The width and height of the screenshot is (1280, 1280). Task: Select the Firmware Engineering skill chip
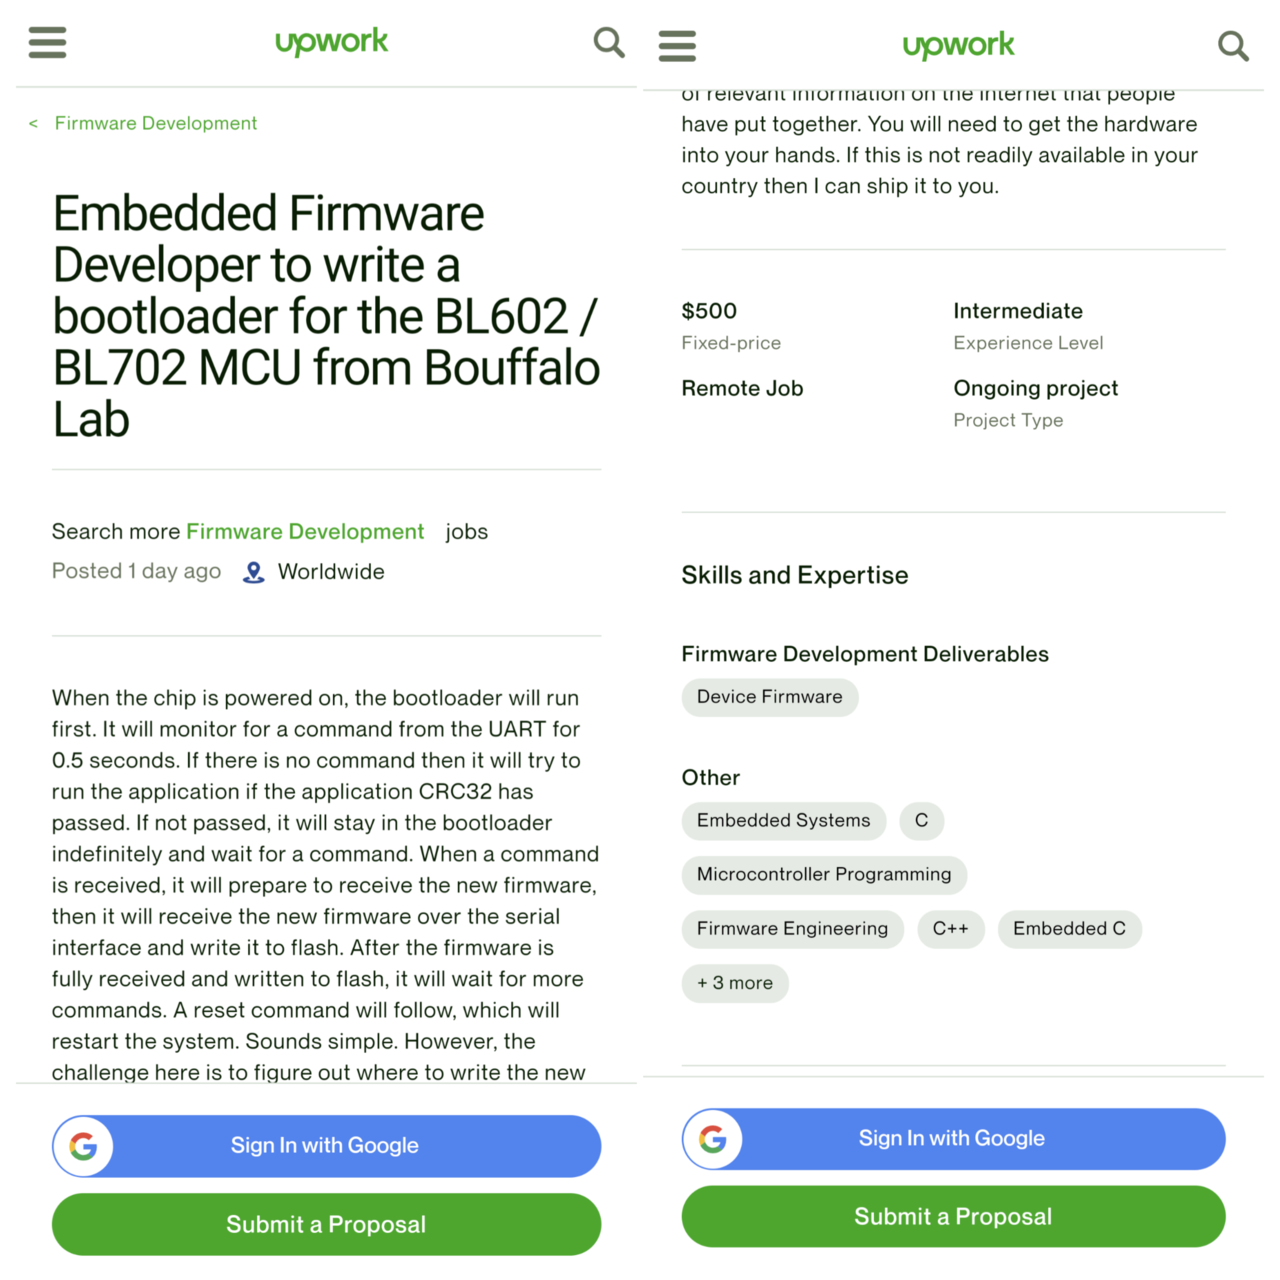click(x=792, y=929)
